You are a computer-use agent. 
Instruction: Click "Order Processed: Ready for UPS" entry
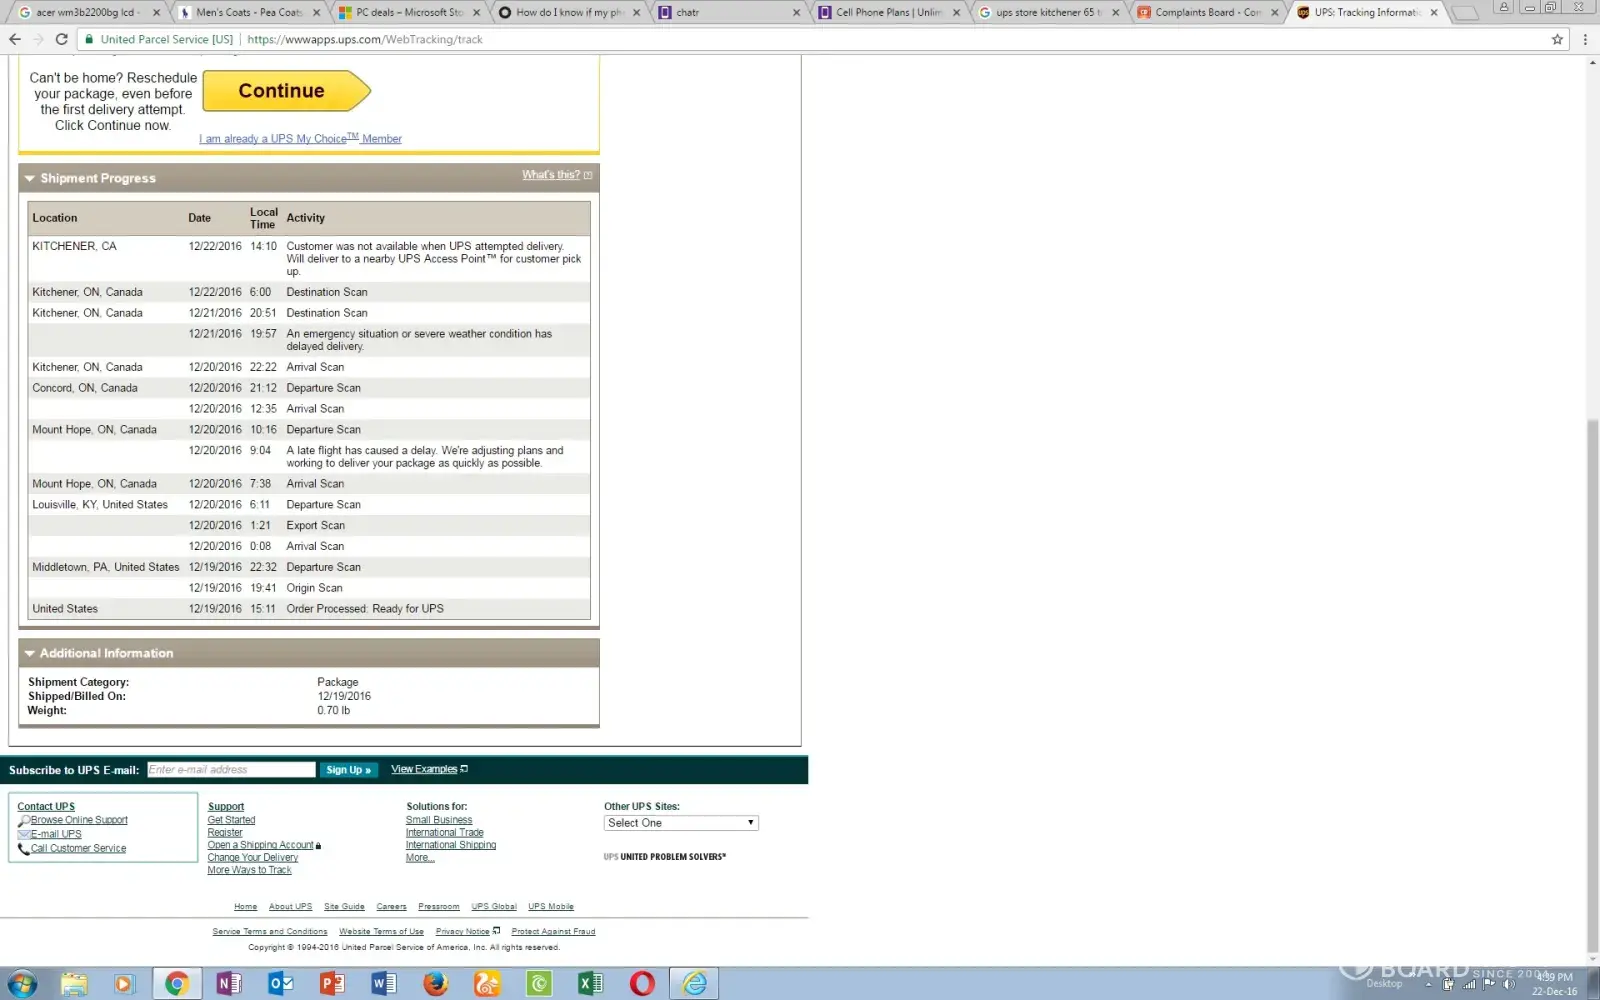(365, 609)
